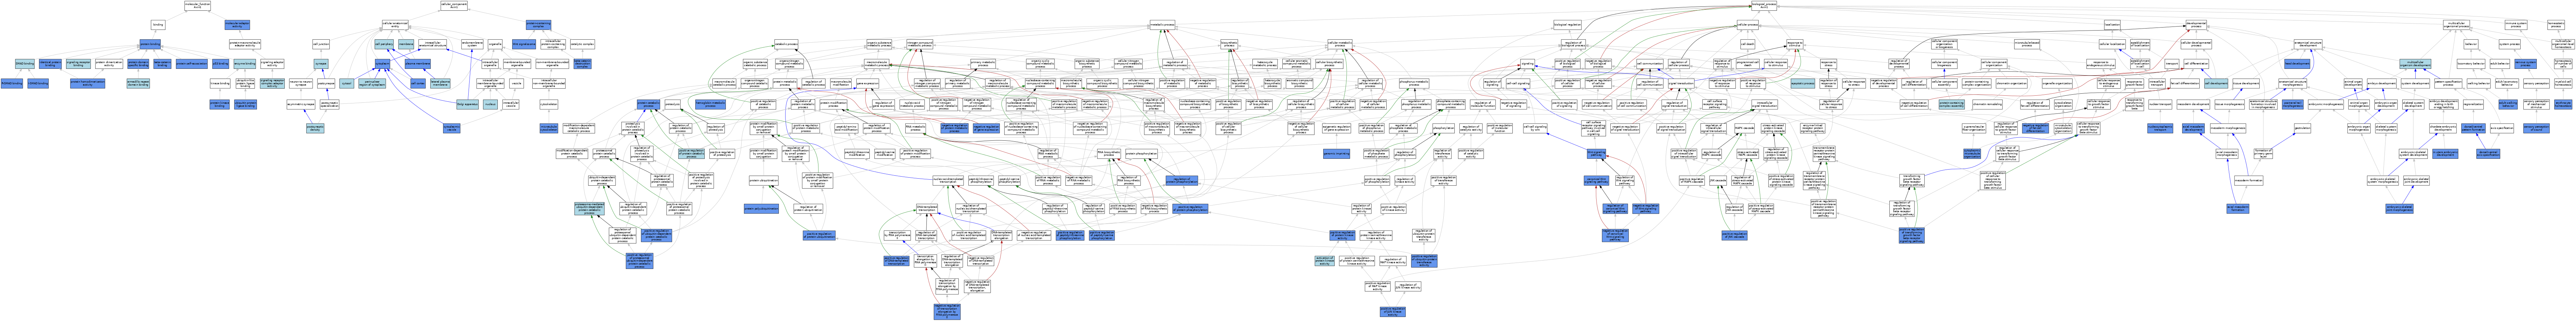The width and height of the screenshot is (2576, 321).
Task: Select "multicellular organism development" node
Action: [x=2415, y=64]
